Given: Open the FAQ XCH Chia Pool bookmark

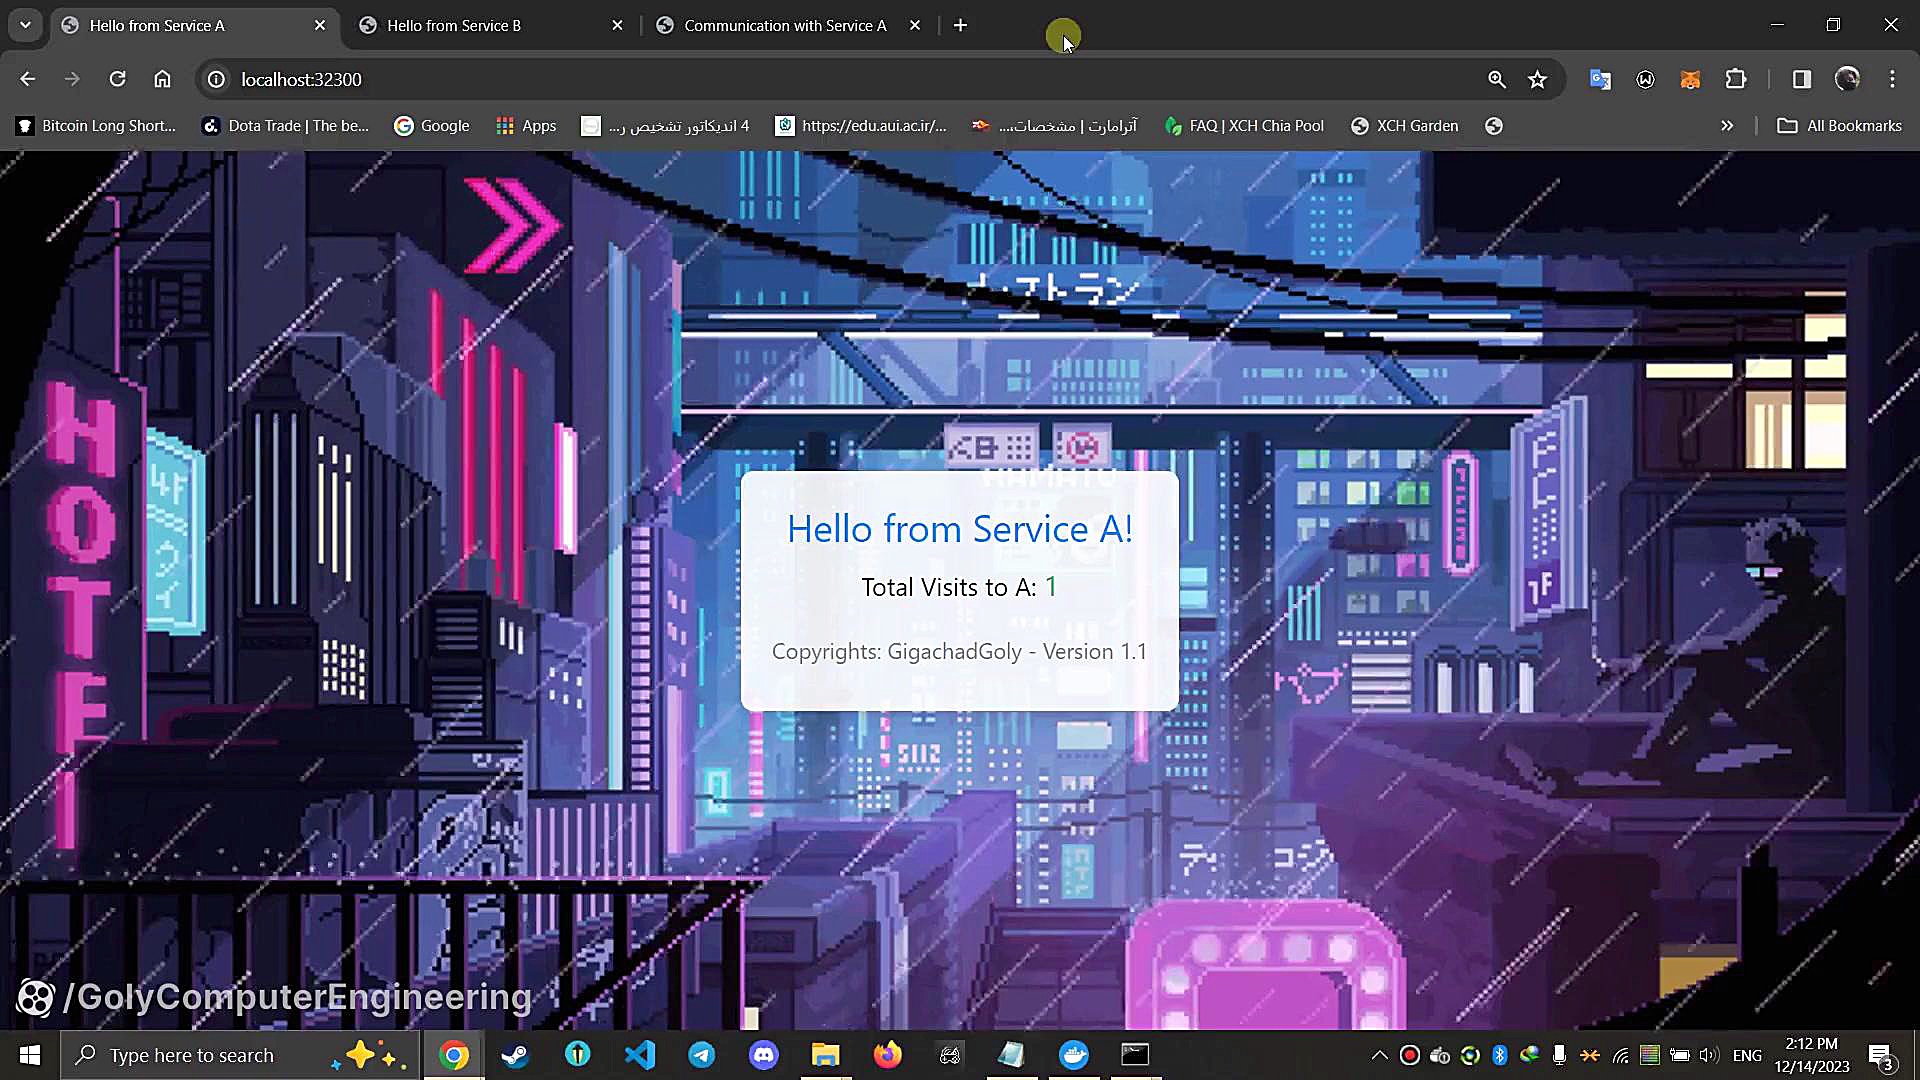Looking at the screenshot, I should pyautogui.click(x=1244, y=126).
